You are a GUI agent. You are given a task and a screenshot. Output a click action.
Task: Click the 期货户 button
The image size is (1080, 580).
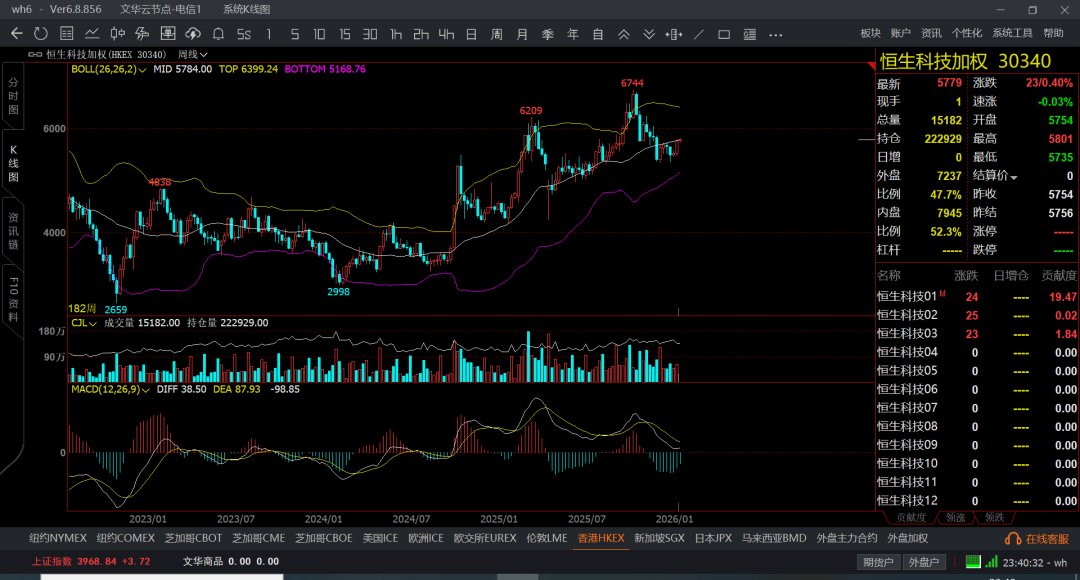[x=878, y=562]
